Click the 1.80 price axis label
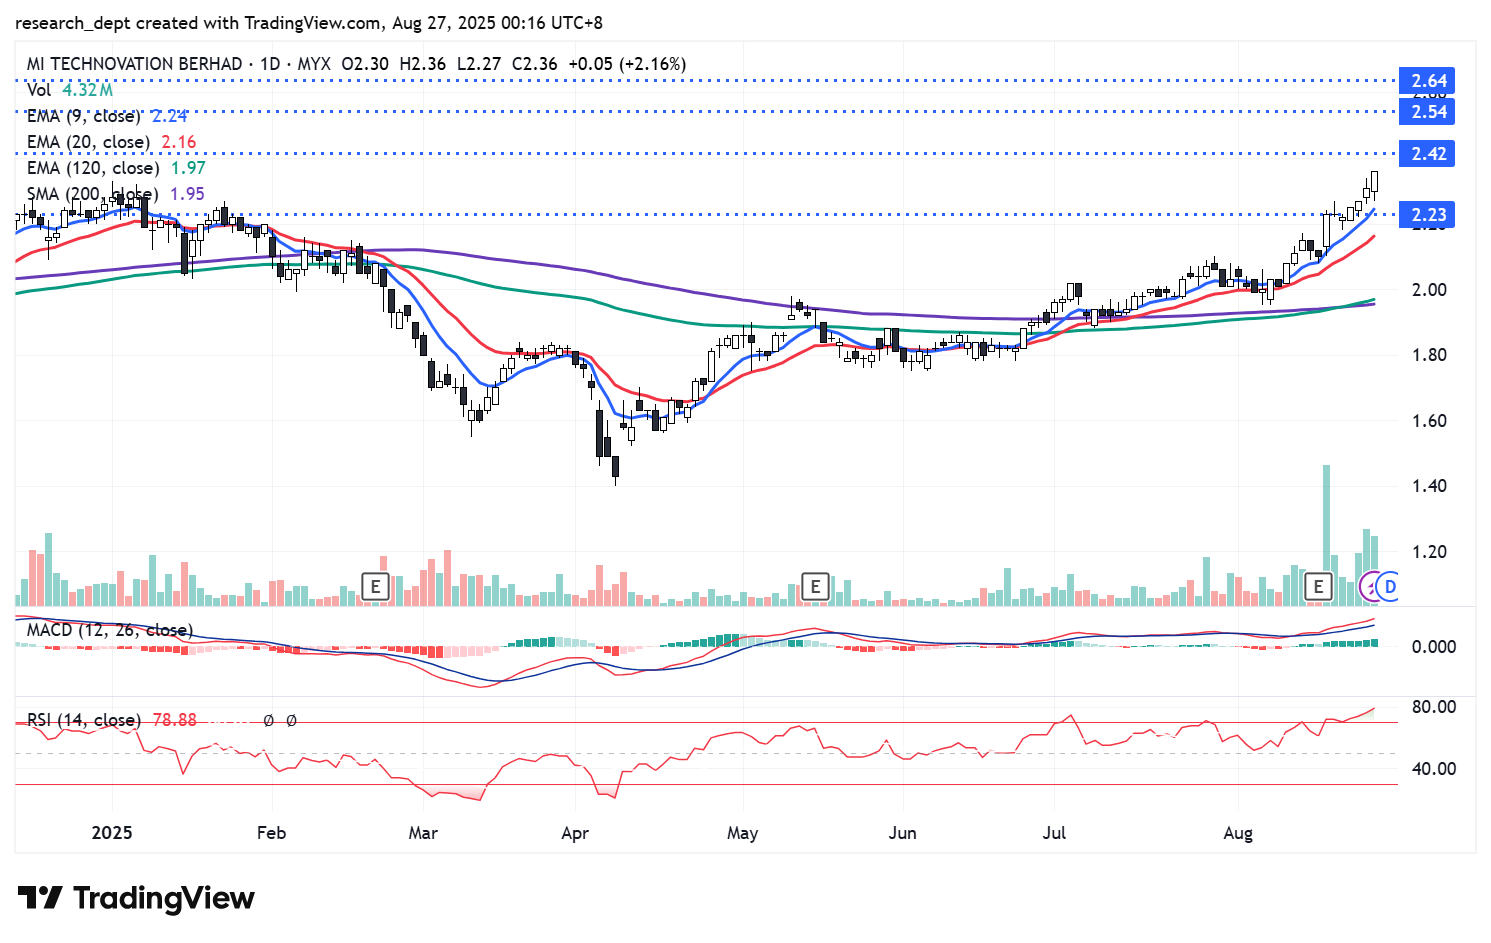This screenshot has width=1491, height=943. (x=1429, y=355)
